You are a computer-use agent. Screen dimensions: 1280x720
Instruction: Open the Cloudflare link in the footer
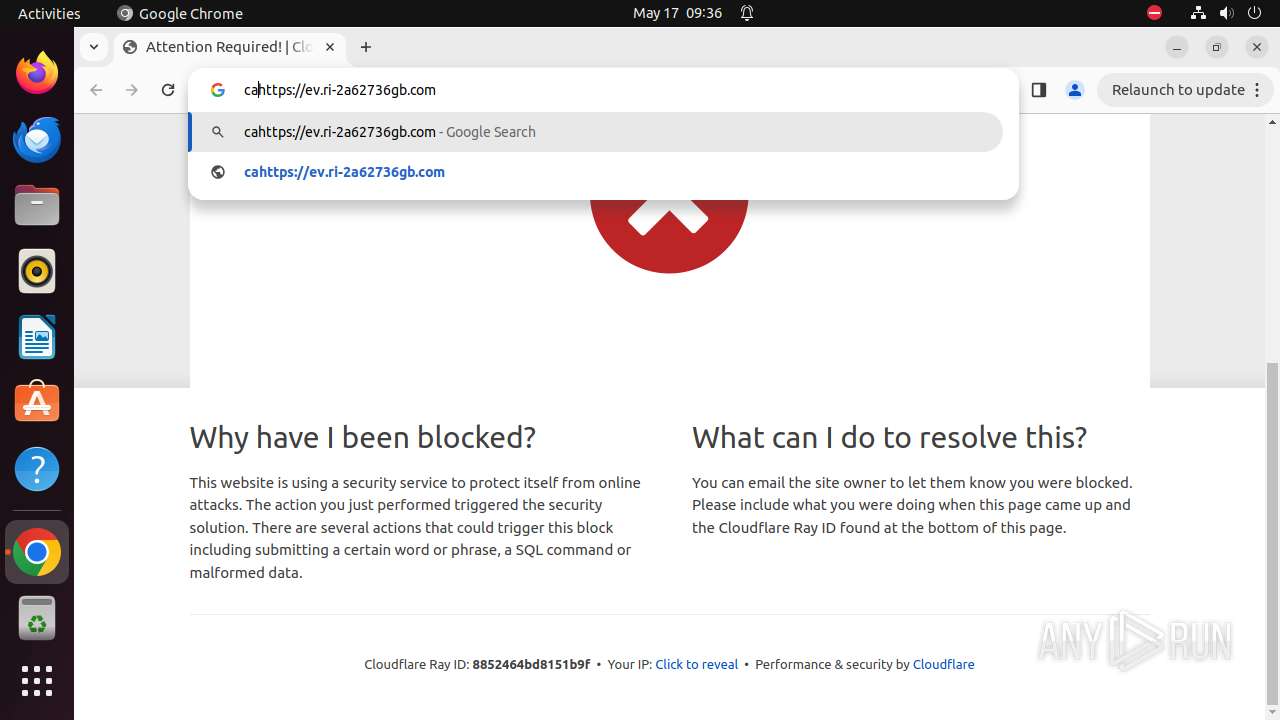(943, 664)
